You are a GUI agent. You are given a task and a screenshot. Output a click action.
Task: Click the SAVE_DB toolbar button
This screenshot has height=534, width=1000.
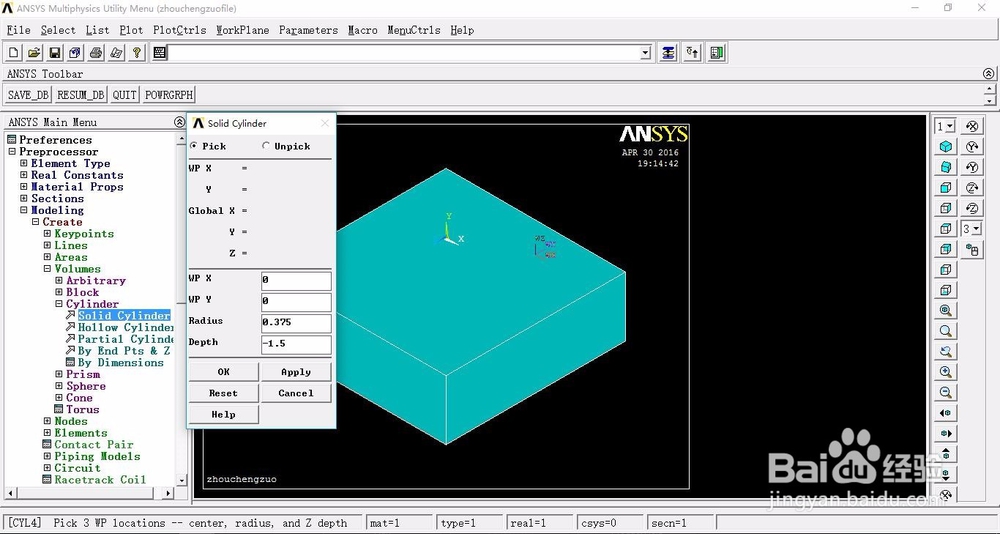(x=29, y=95)
